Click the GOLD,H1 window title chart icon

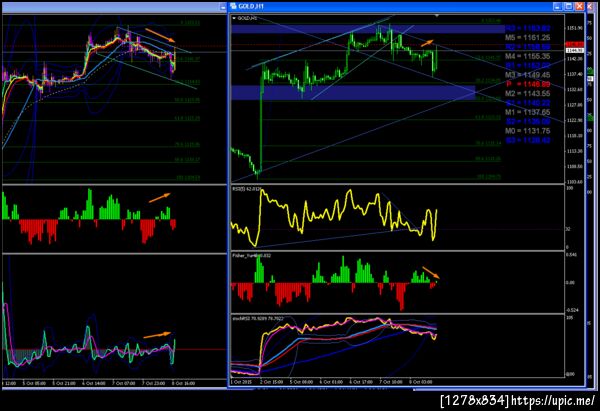coord(233,6)
